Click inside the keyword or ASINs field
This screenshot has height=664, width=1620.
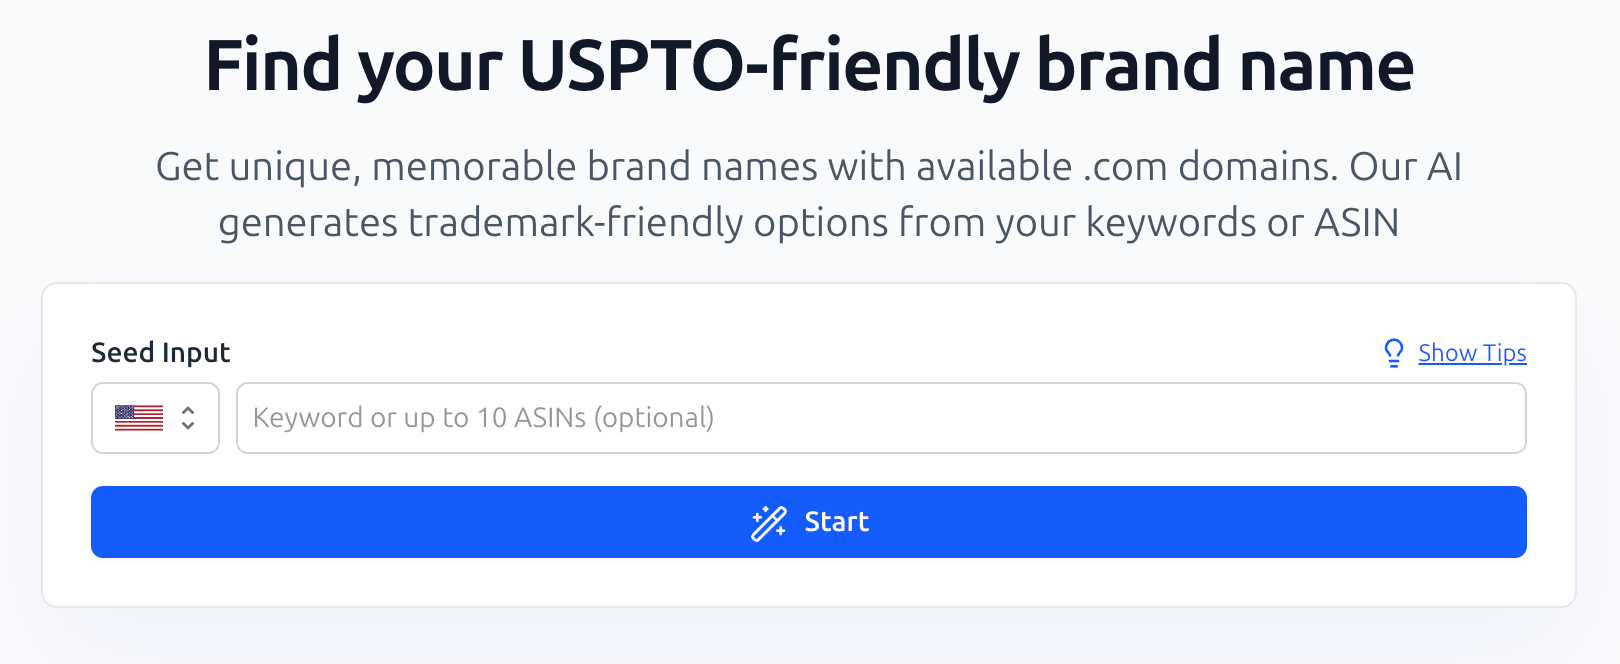point(880,418)
